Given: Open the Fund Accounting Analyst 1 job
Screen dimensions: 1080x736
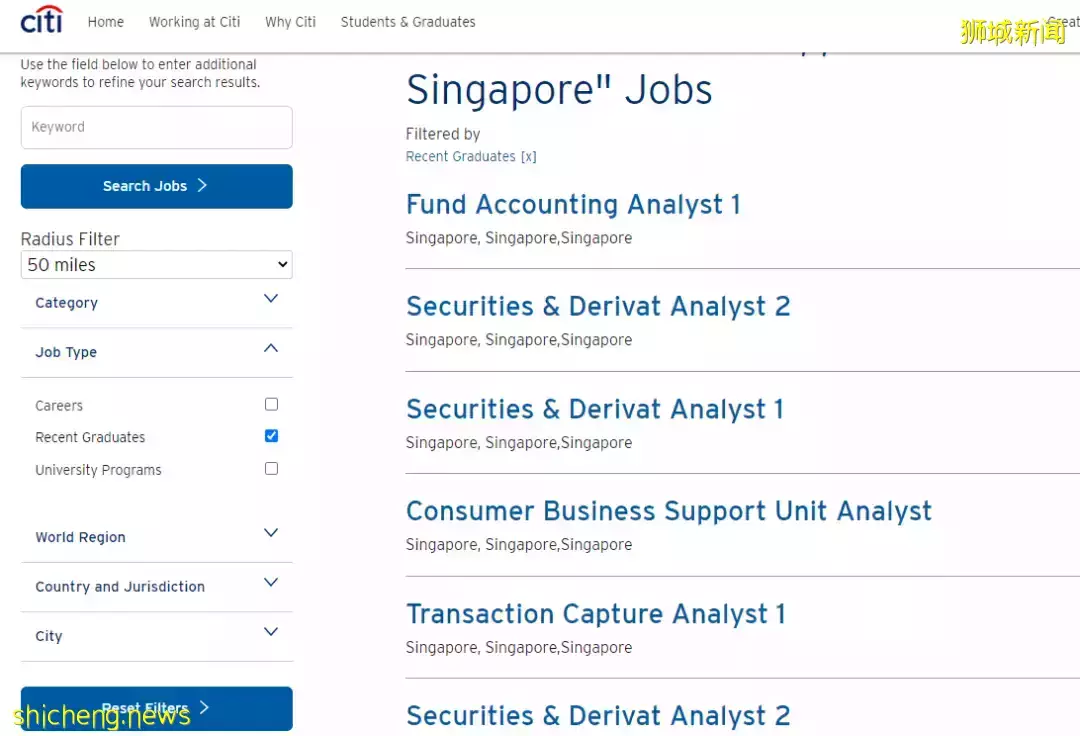Looking at the screenshot, I should (x=573, y=205).
